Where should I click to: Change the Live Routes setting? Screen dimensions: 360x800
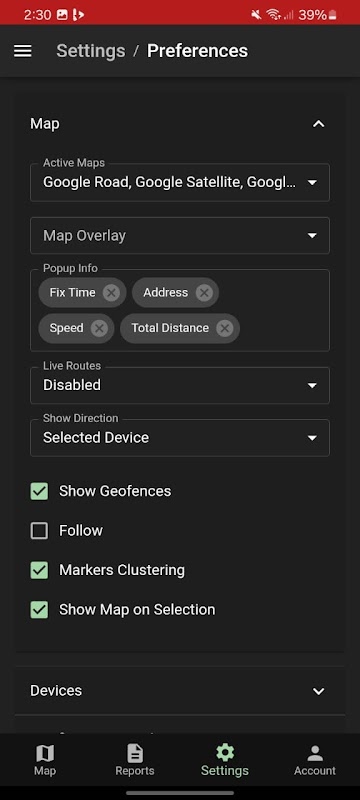(180, 385)
